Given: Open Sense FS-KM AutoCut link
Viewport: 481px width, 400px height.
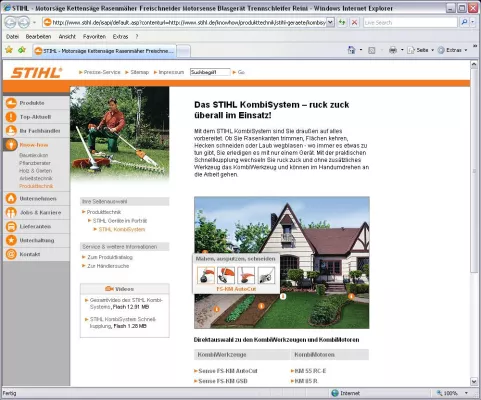Looking at the screenshot, I should click(228, 371).
